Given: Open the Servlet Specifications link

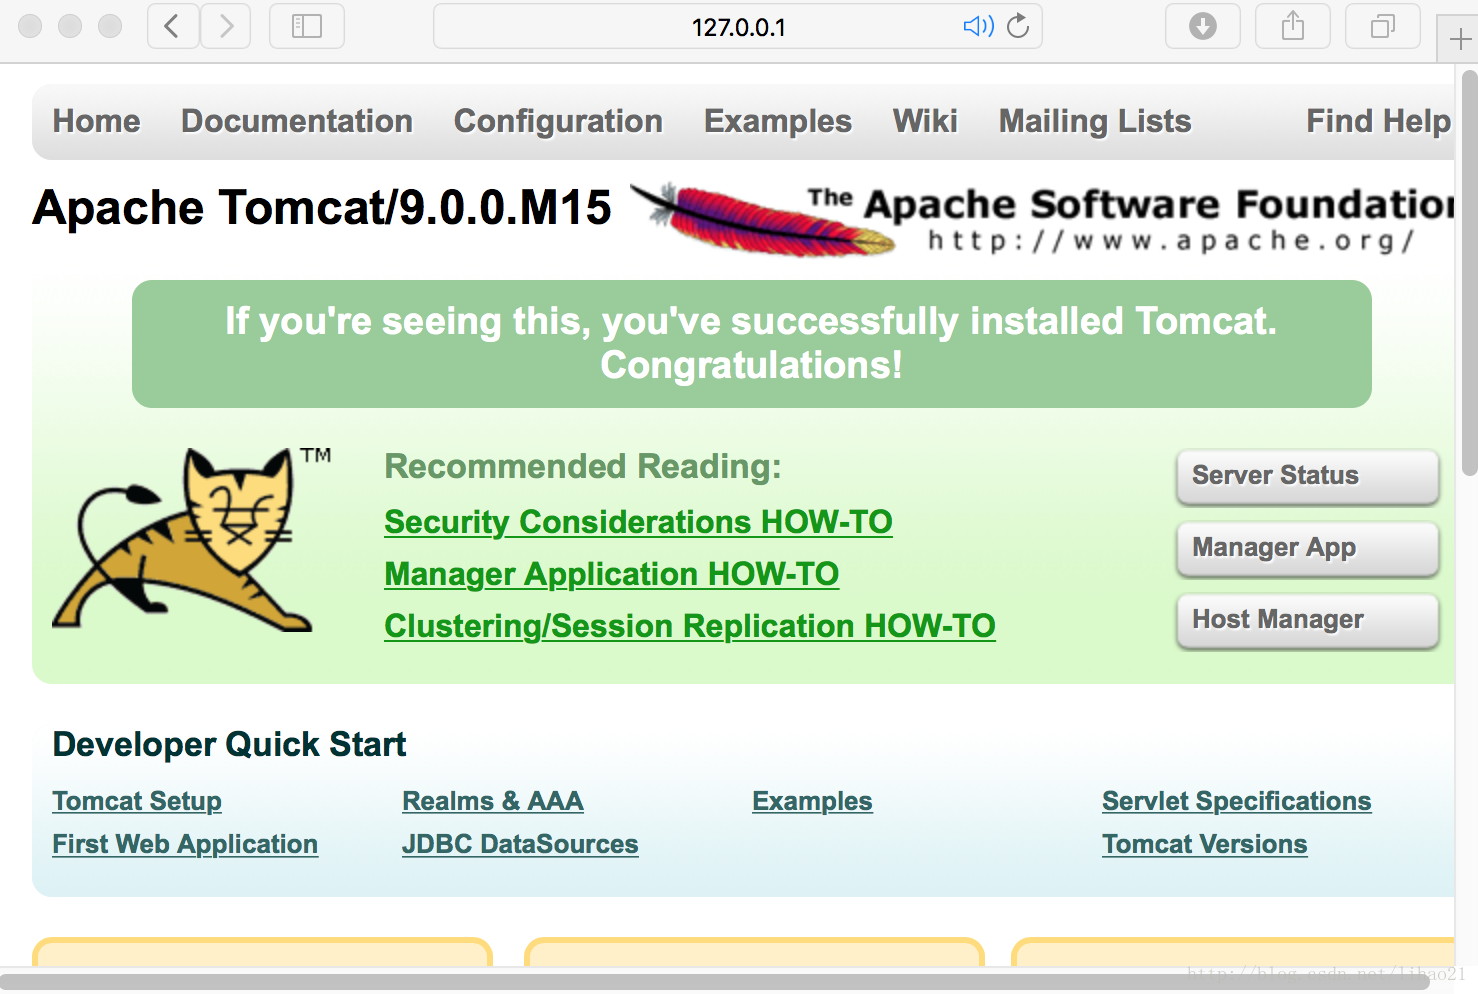Looking at the screenshot, I should tap(1237, 801).
